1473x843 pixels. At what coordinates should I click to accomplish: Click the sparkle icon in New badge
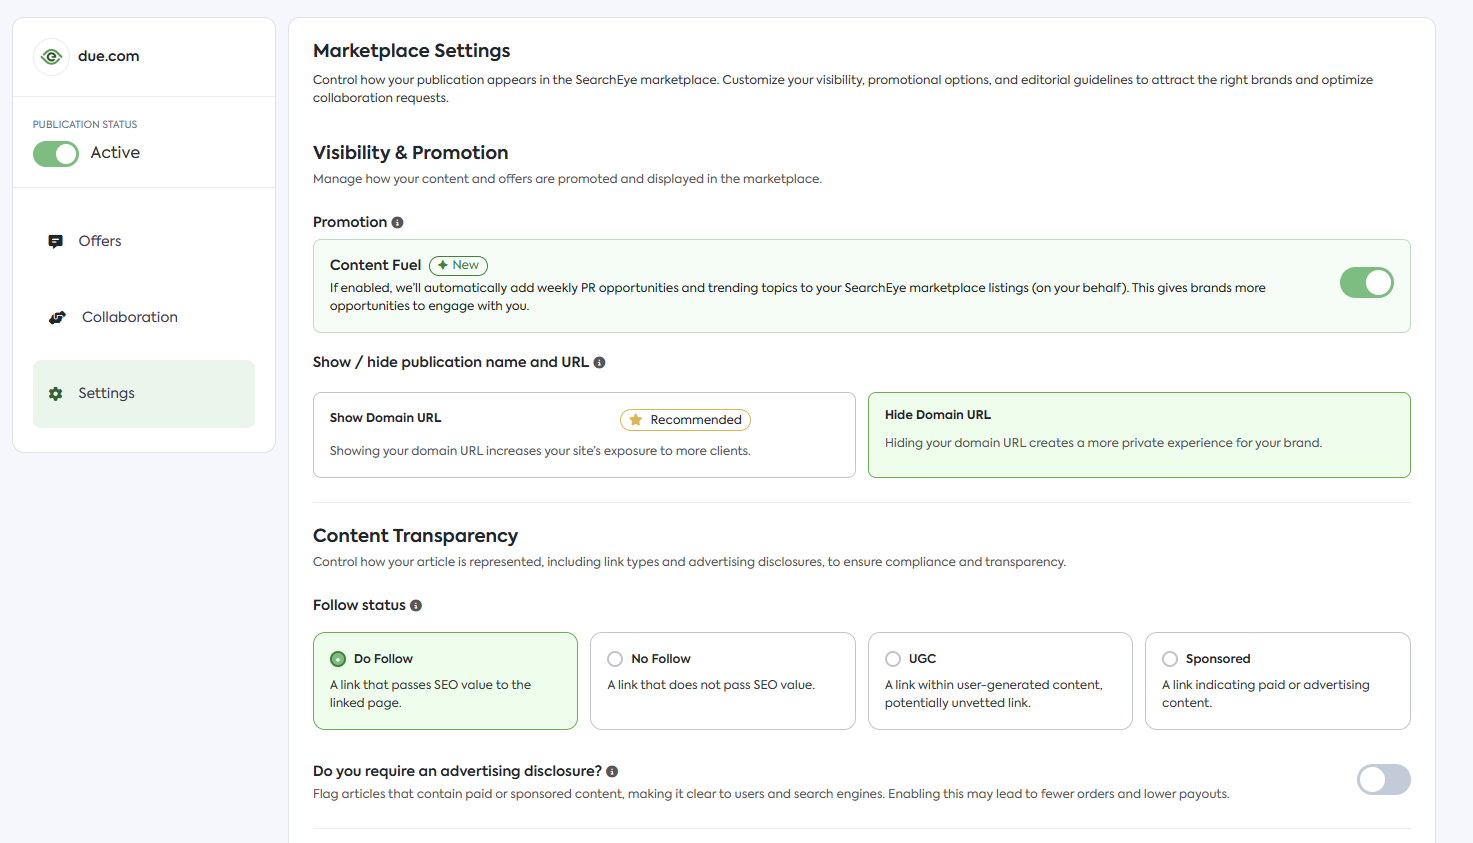443,265
